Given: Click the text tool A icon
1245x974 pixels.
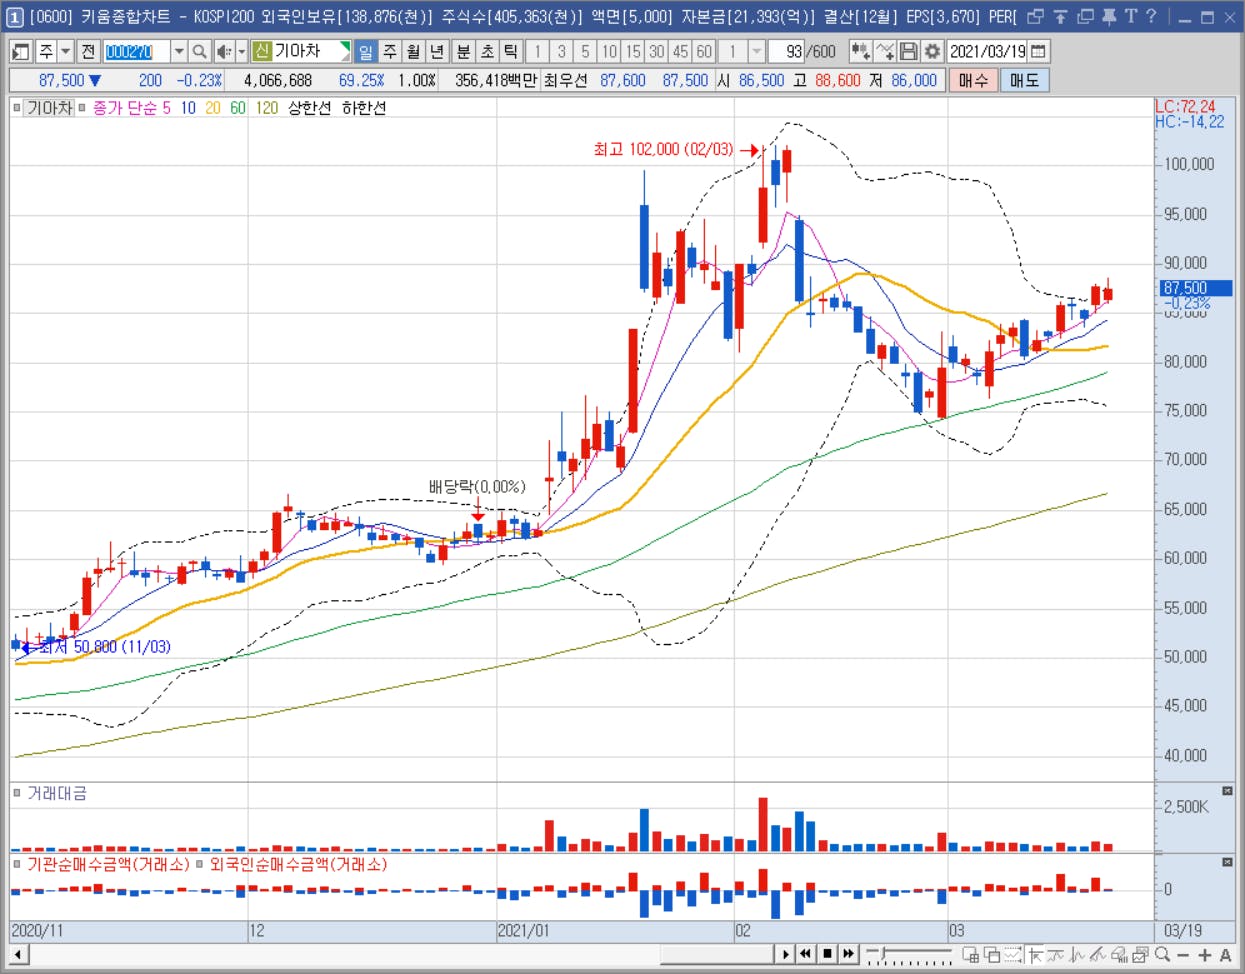Looking at the screenshot, I should pyautogui.click(x=1225, y=955).
